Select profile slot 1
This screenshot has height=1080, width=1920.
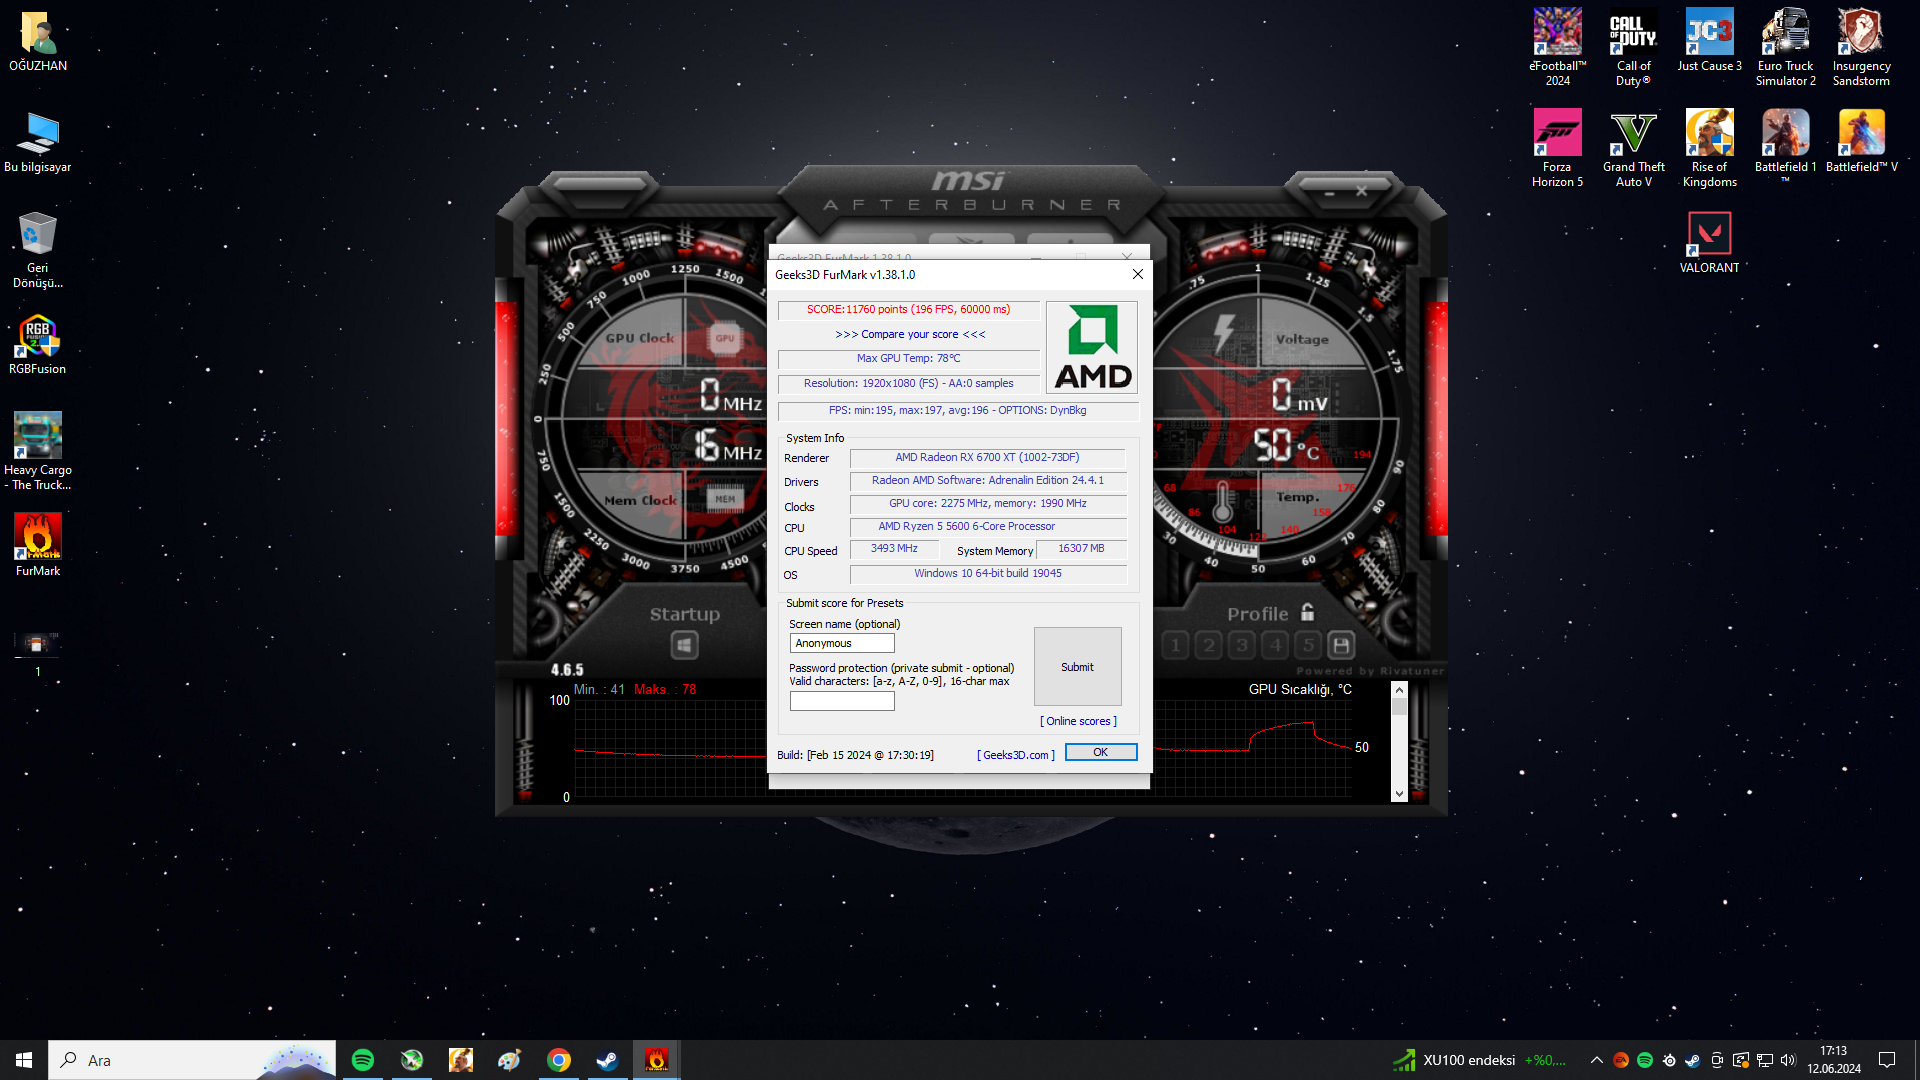click(x=1176, y=646)
